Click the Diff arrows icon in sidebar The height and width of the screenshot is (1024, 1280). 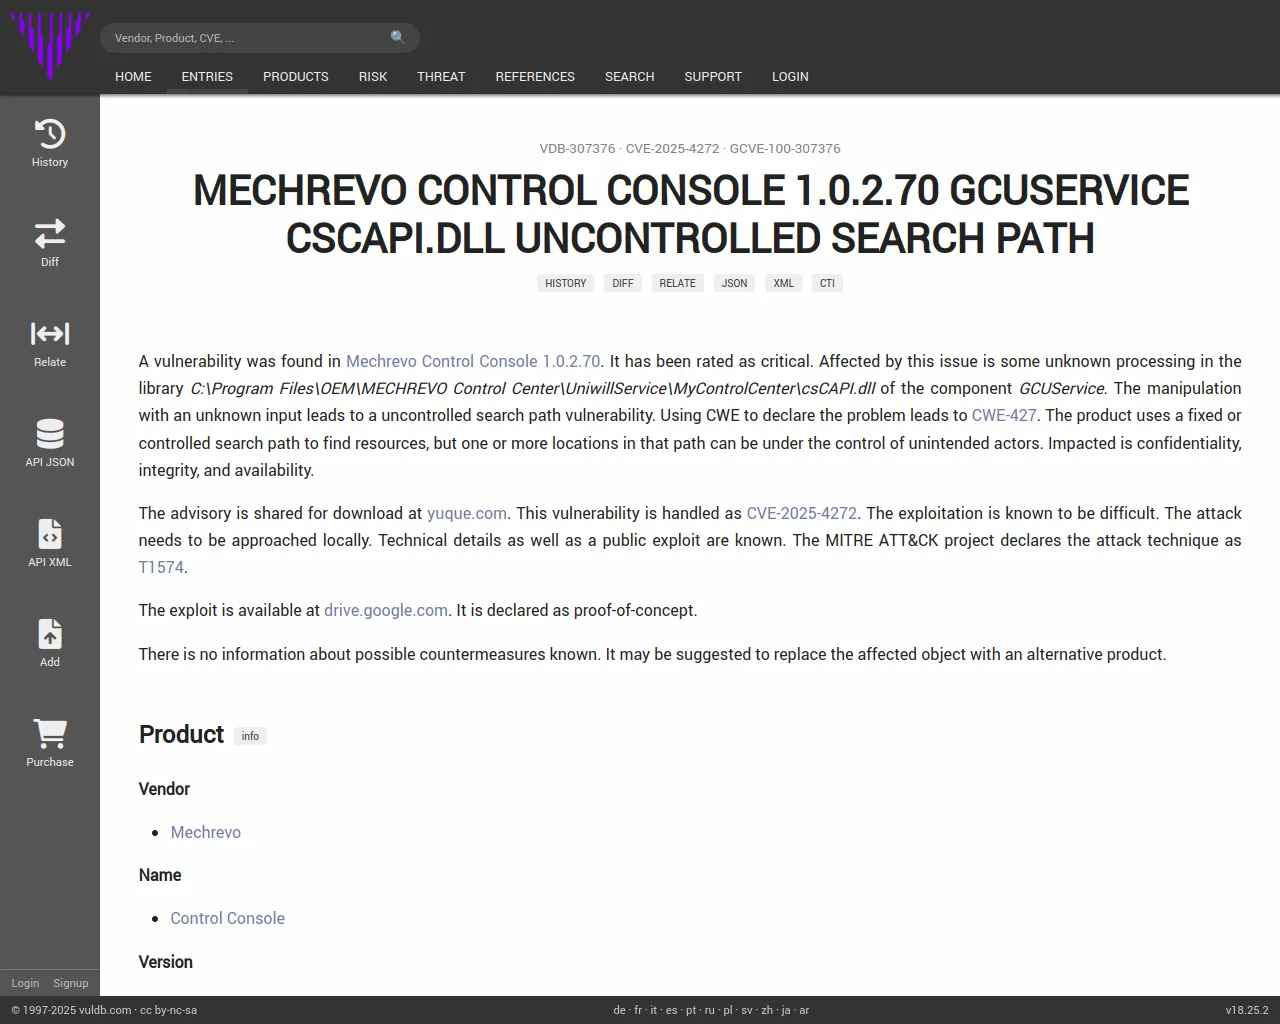[x=50, y=234]
